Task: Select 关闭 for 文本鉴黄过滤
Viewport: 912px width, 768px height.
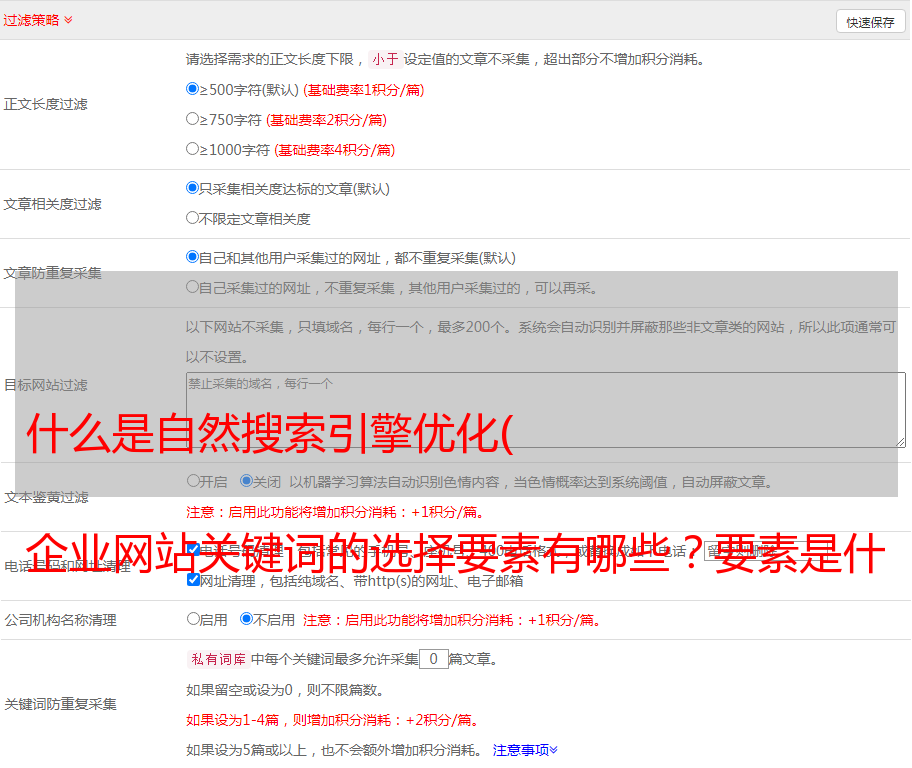Action: [x=246, y=481]
